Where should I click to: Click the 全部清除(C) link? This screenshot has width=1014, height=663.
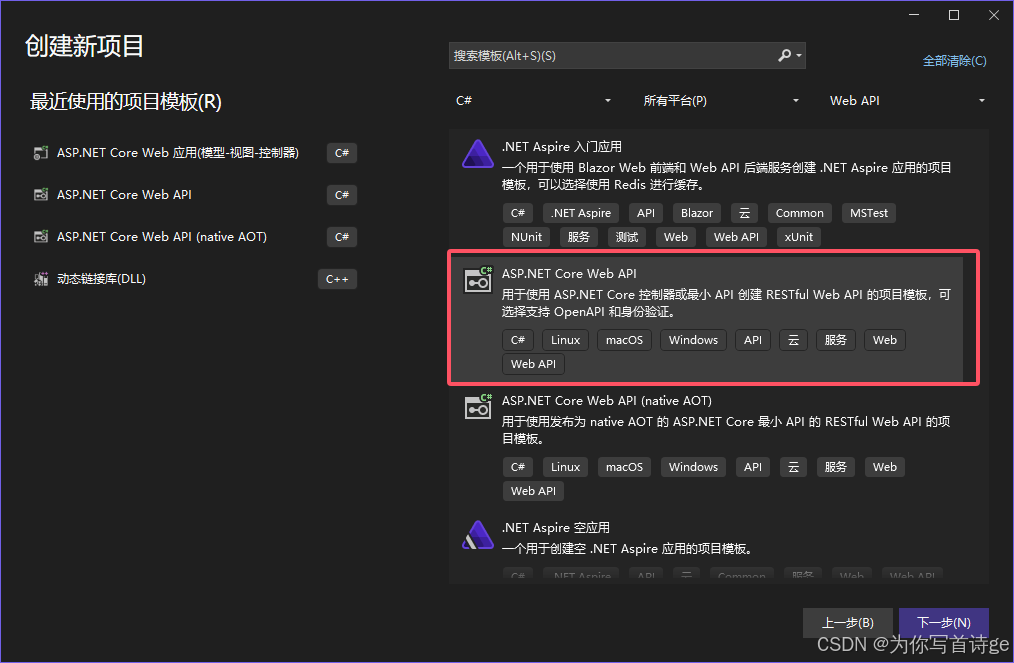pos(955,61)
